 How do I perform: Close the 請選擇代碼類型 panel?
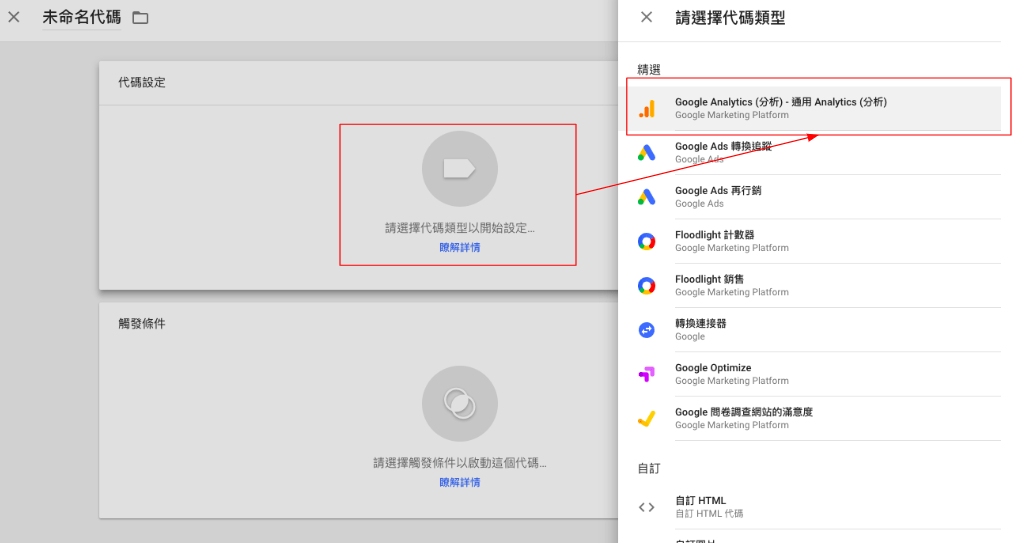coord(647,17)
